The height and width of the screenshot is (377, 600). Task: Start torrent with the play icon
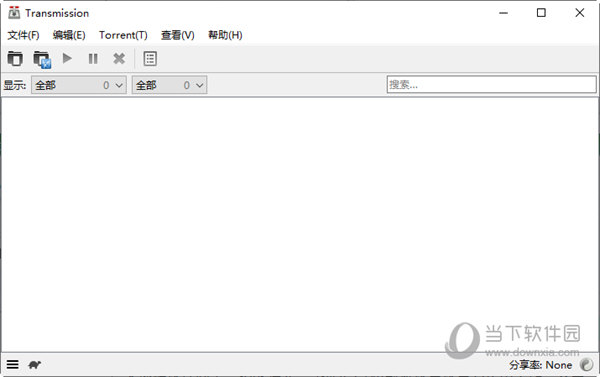[67, 58]
